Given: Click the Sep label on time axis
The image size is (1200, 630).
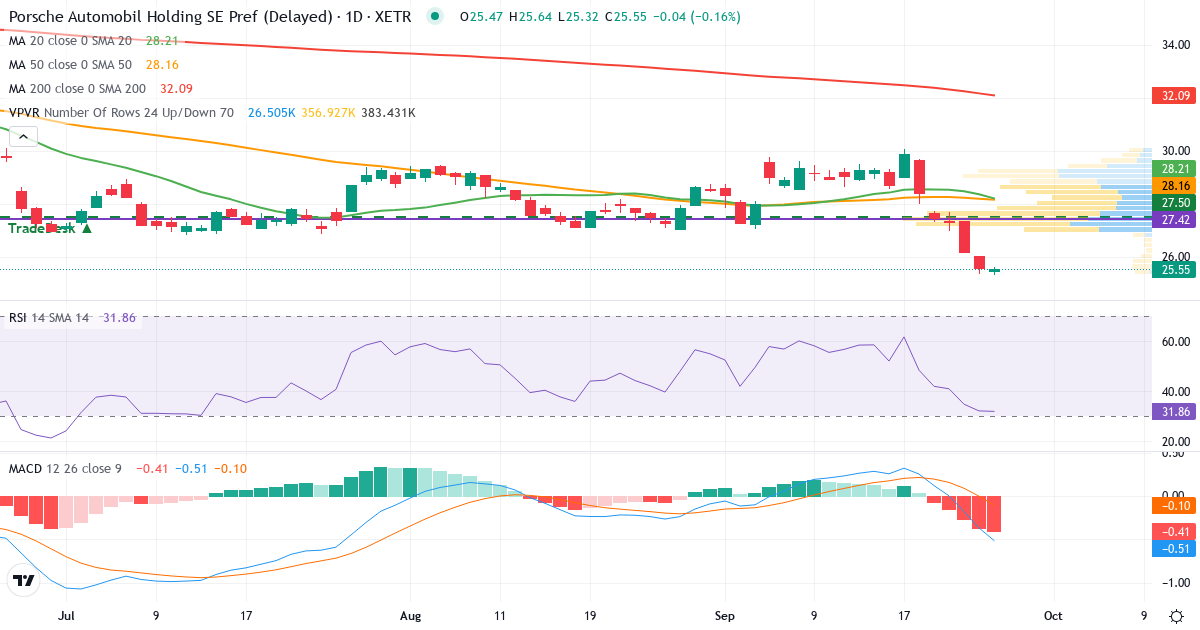Looking at the screenshot, I should coord(724,616).
